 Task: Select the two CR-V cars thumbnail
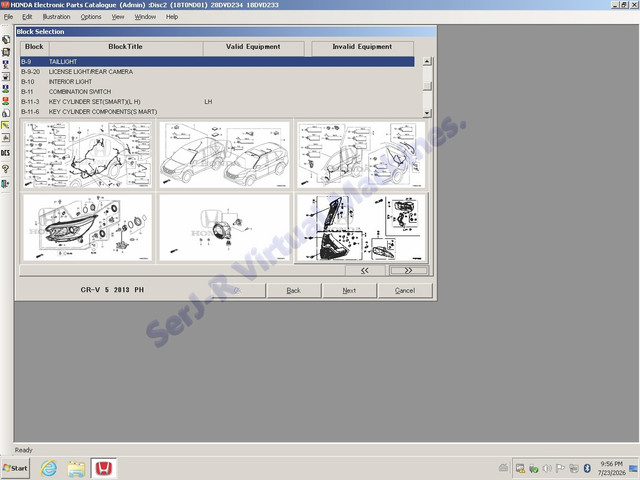[x=224, y=155]
